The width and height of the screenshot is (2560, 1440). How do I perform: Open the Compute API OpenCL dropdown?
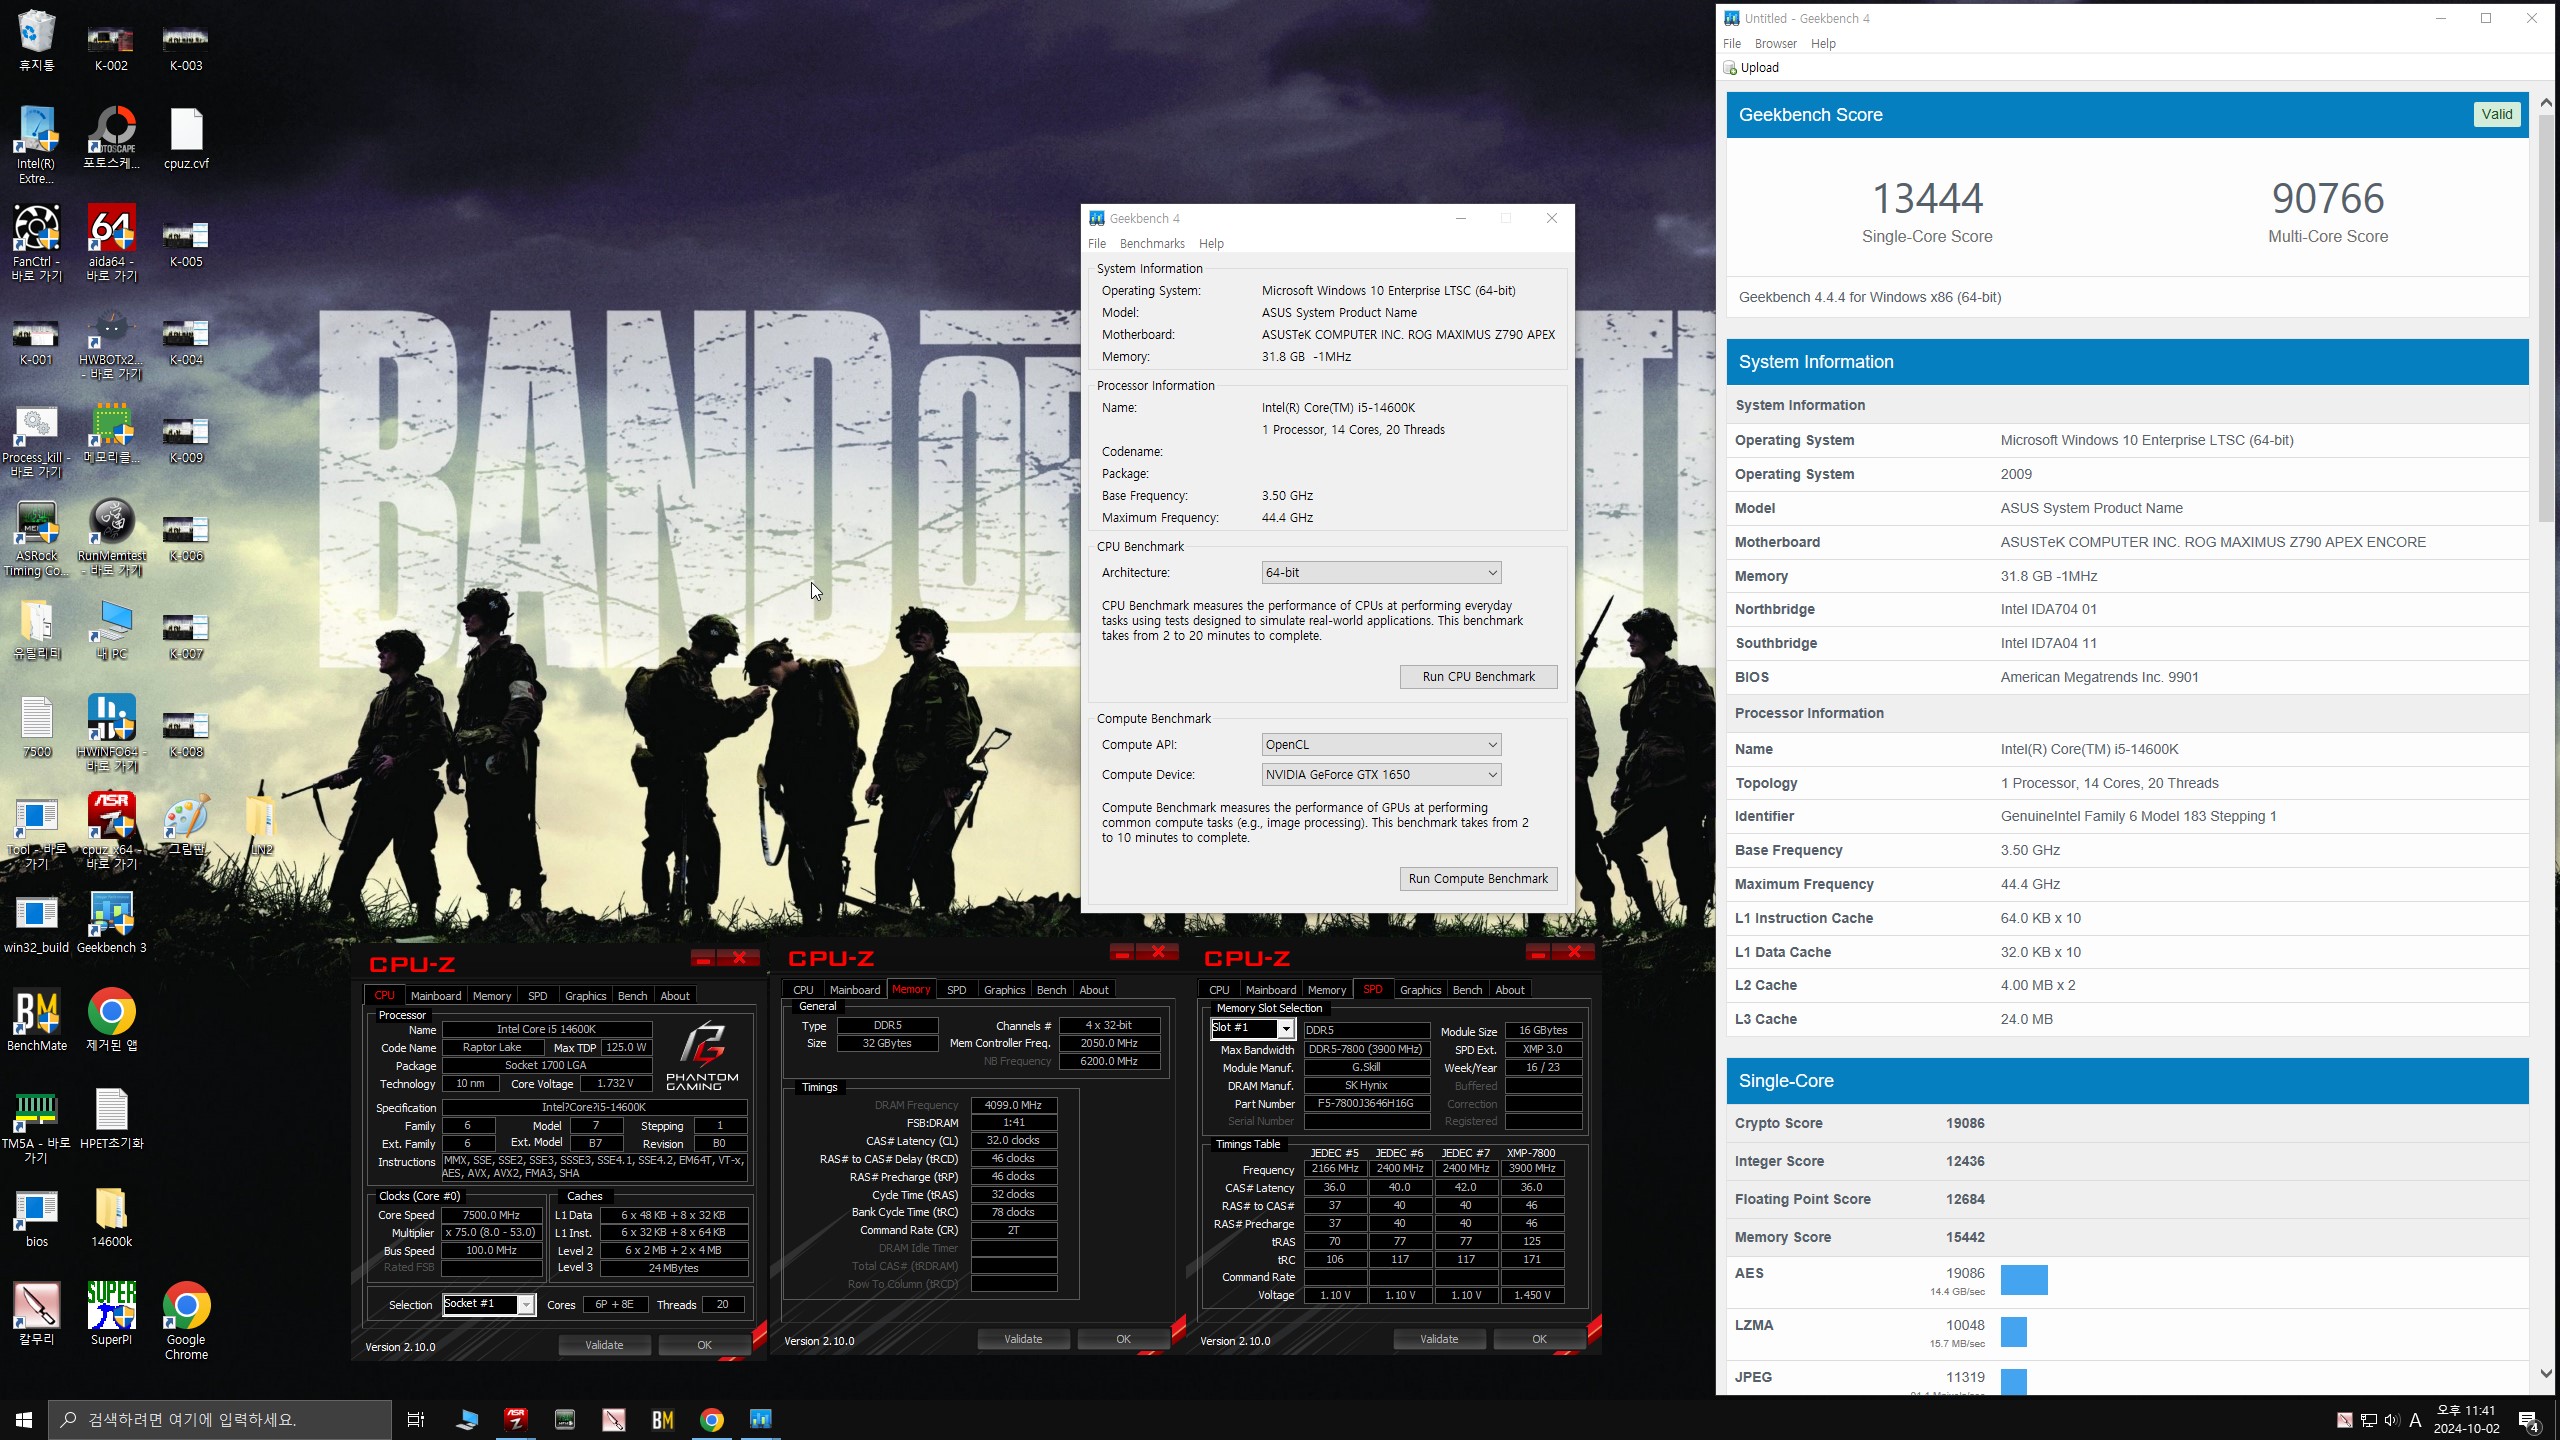point(1381,745)
